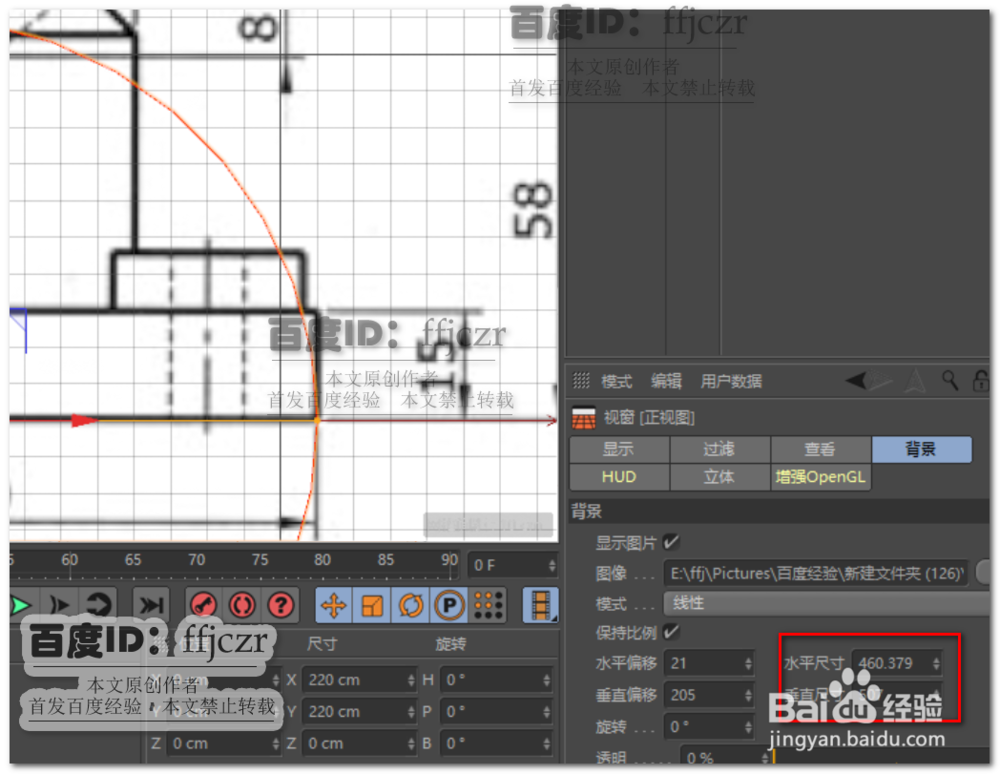The image size is (1000, 774).
Task: Adjust the 垂直偏移 stepper arrows
Action: pos(749,695)
